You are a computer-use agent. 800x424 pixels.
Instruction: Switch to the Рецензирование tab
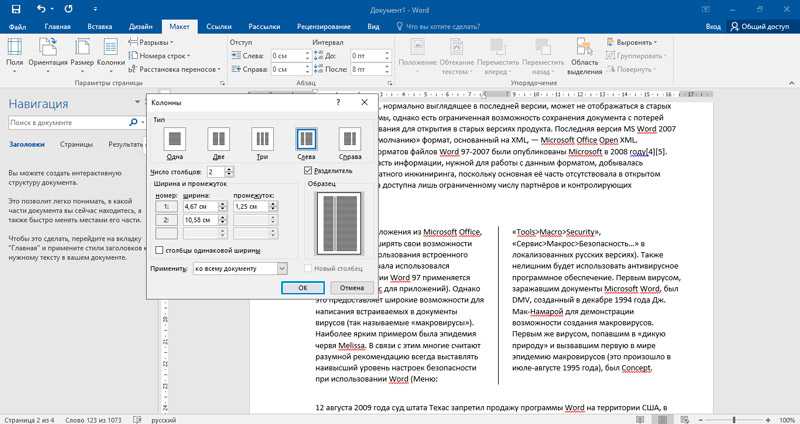pyautogui.click(x=324, y=27)
